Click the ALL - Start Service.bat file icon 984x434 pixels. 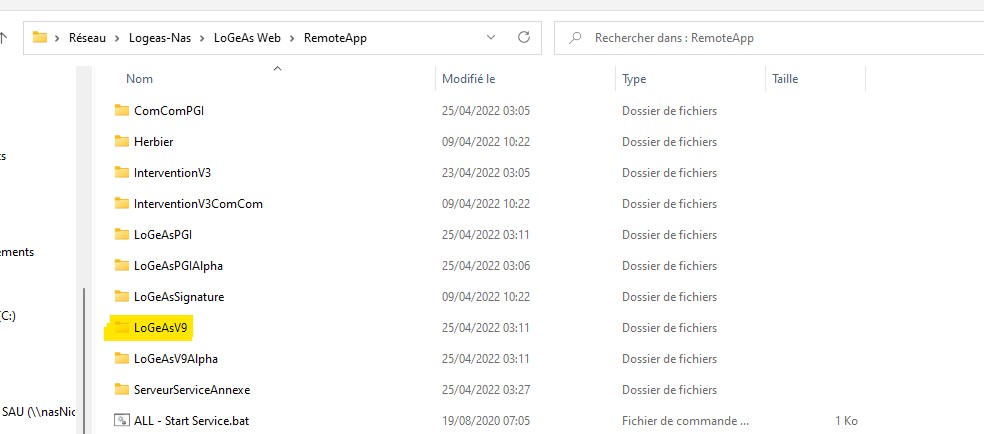(122, 420)
